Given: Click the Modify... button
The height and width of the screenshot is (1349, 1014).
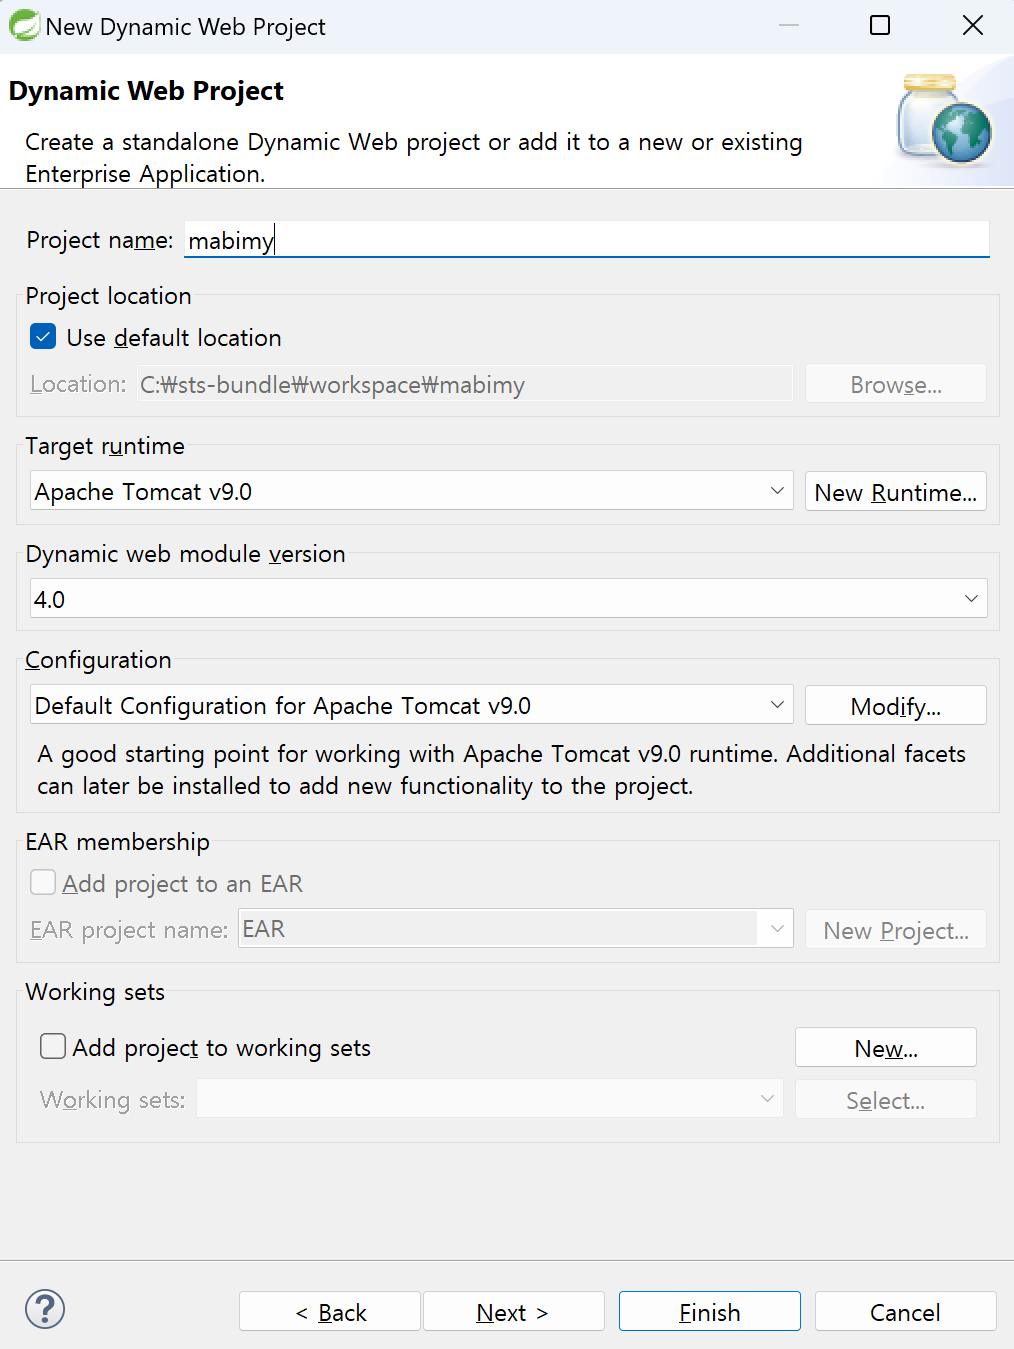Looking at the screenshot, I should coord(895,706).
